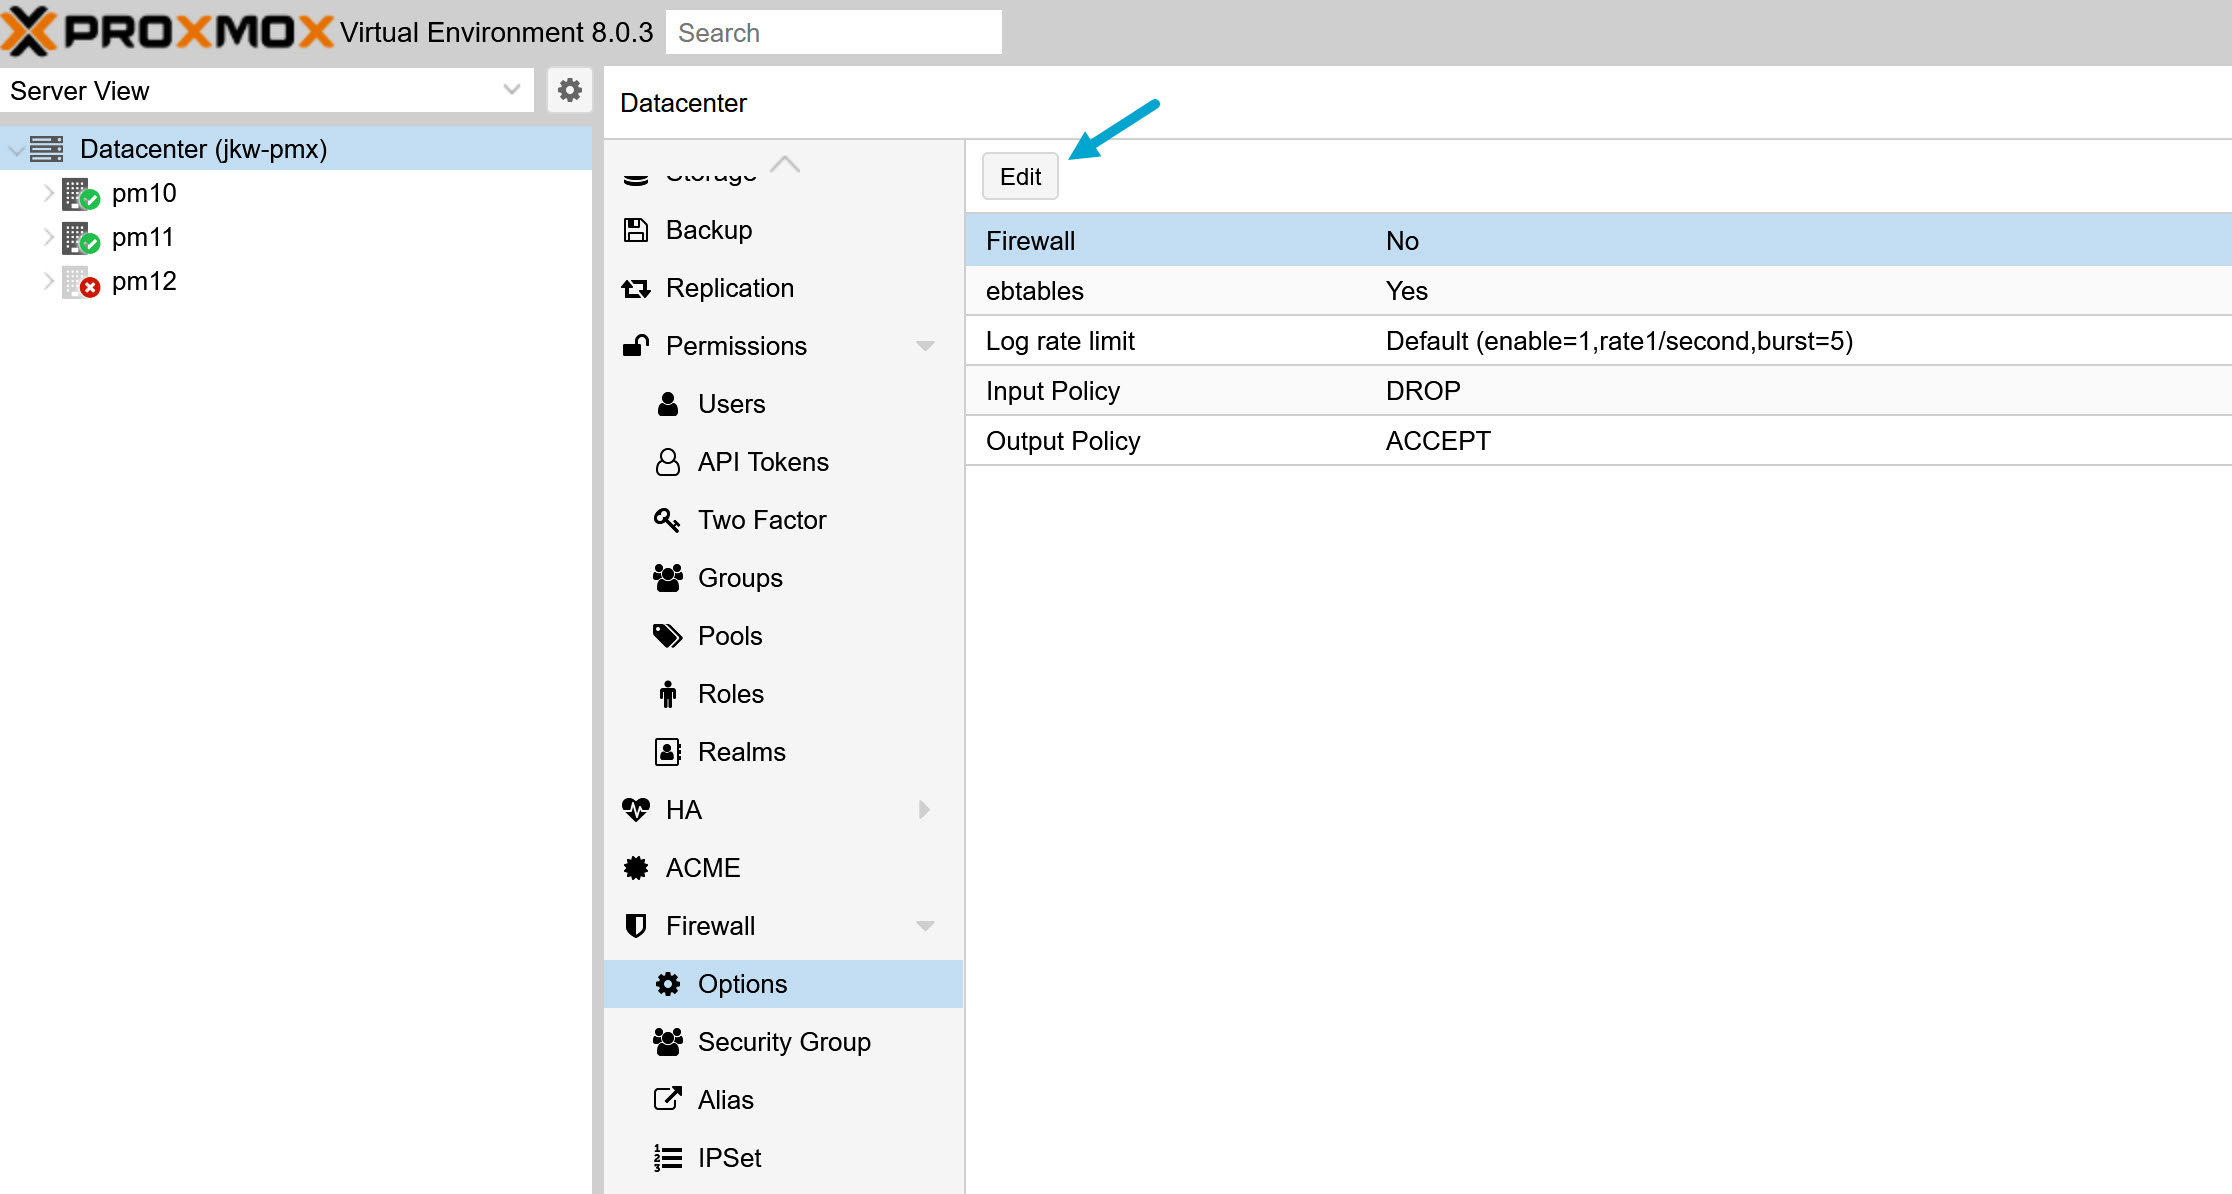The height and width of the screenshot is (1194, 2232).
Task: Click the Firewall shield icon
Action: click(x=636, y=926)
